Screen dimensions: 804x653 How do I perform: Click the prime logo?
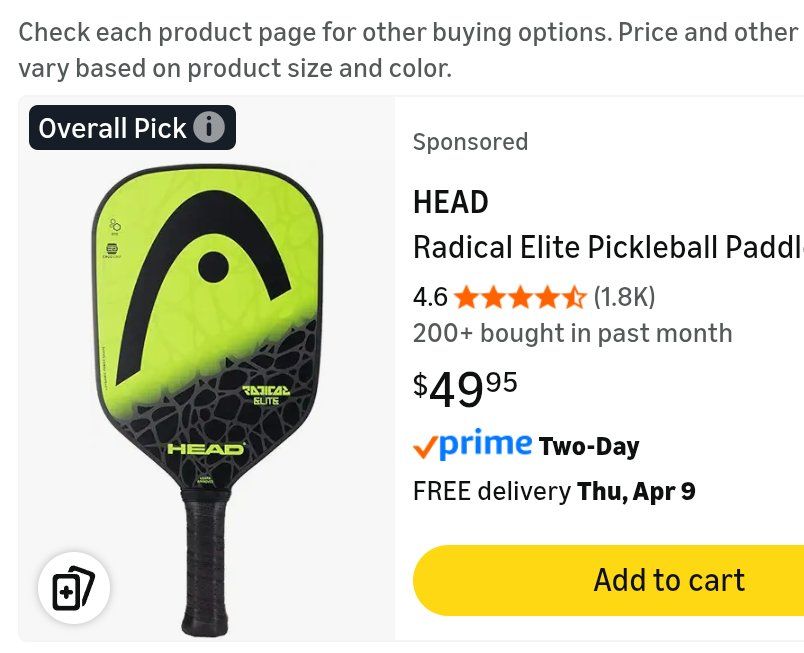pos(486,444)
